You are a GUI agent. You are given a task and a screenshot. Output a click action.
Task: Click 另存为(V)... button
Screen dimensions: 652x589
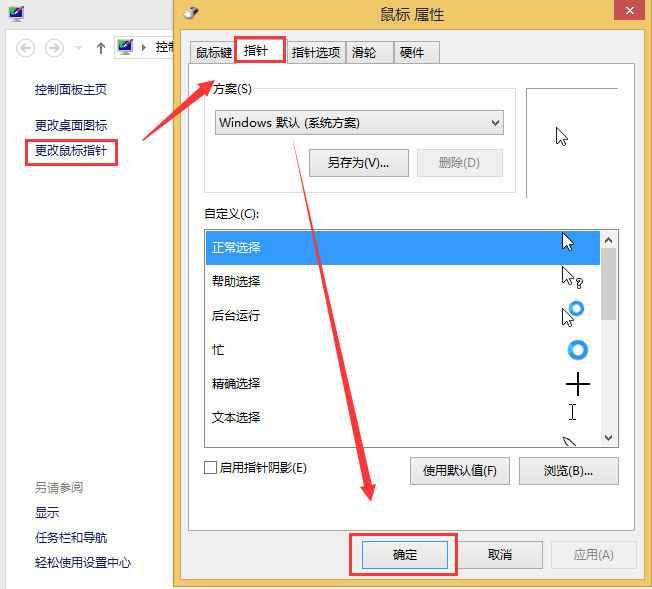tap(359, 163)
